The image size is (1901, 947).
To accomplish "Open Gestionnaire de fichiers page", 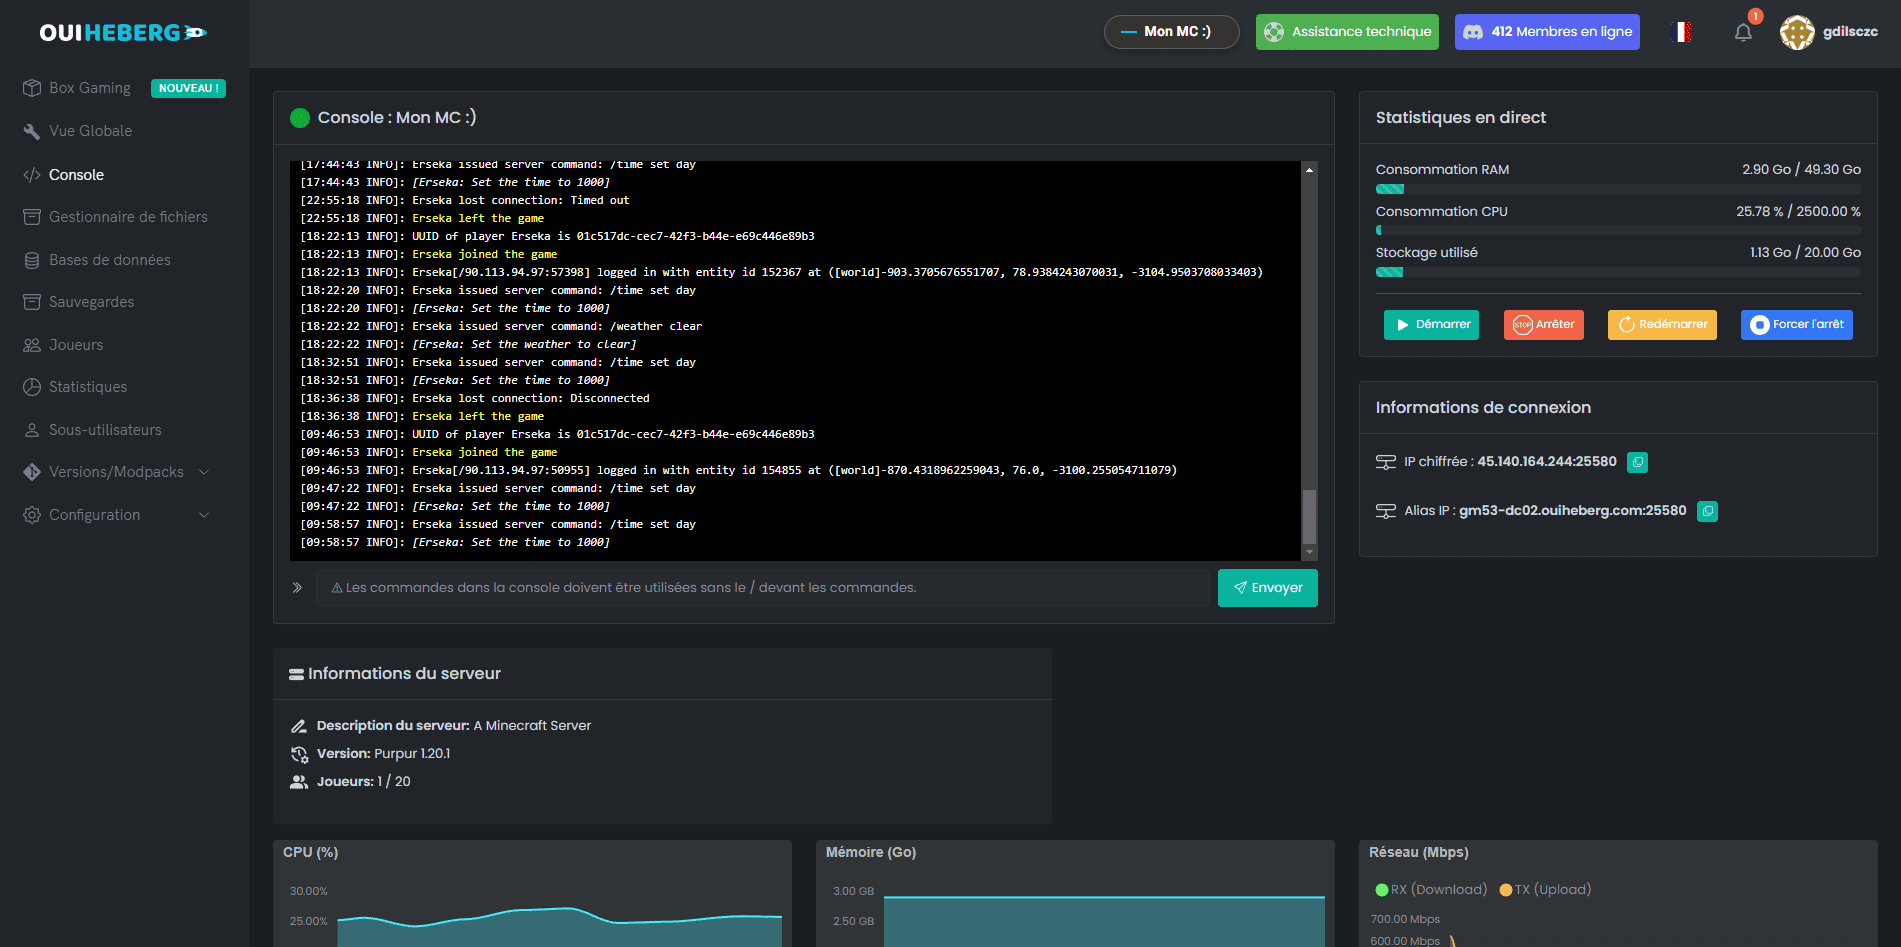I will pos(128,217).
